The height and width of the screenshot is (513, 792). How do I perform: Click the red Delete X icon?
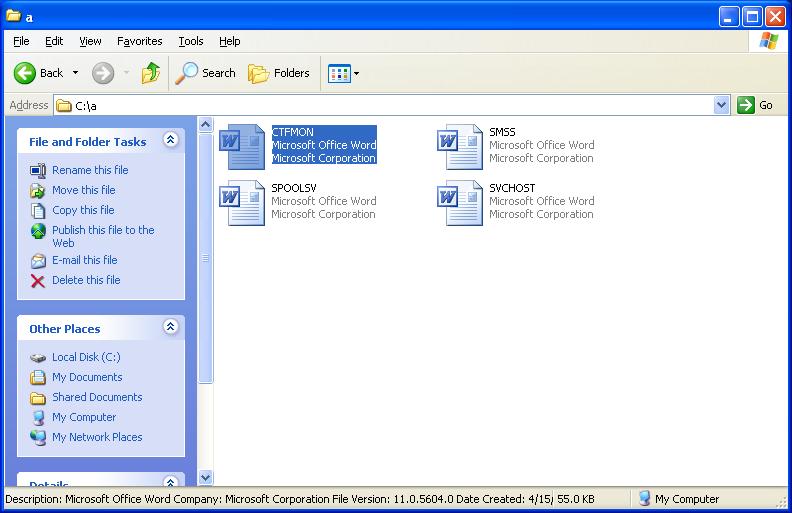pos(38,281)
